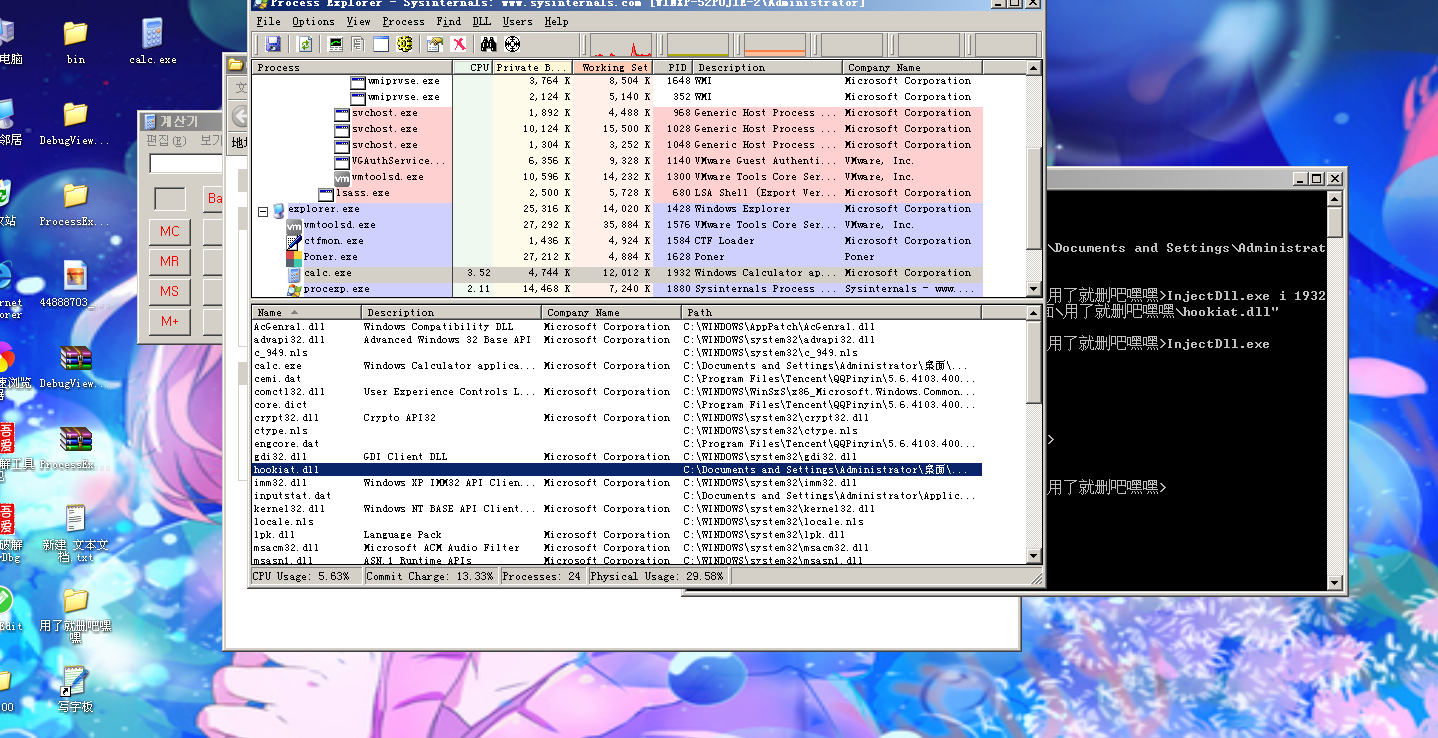Sort by the Working Set column header
Viewport: 1438px width, 738px height.
pos(613,68)
